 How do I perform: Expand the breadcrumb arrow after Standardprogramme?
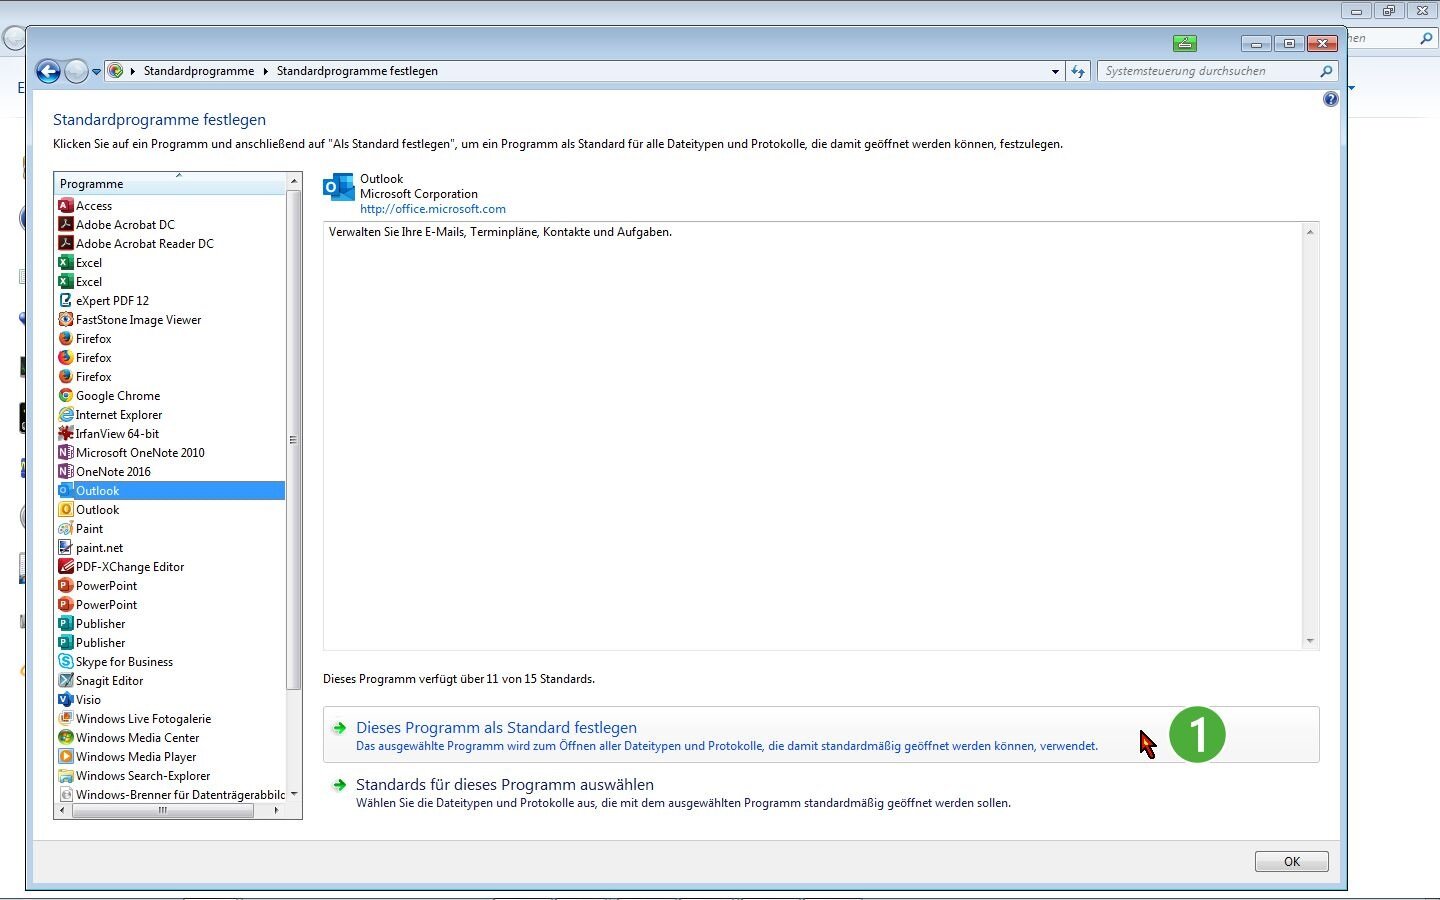(266, 71)
